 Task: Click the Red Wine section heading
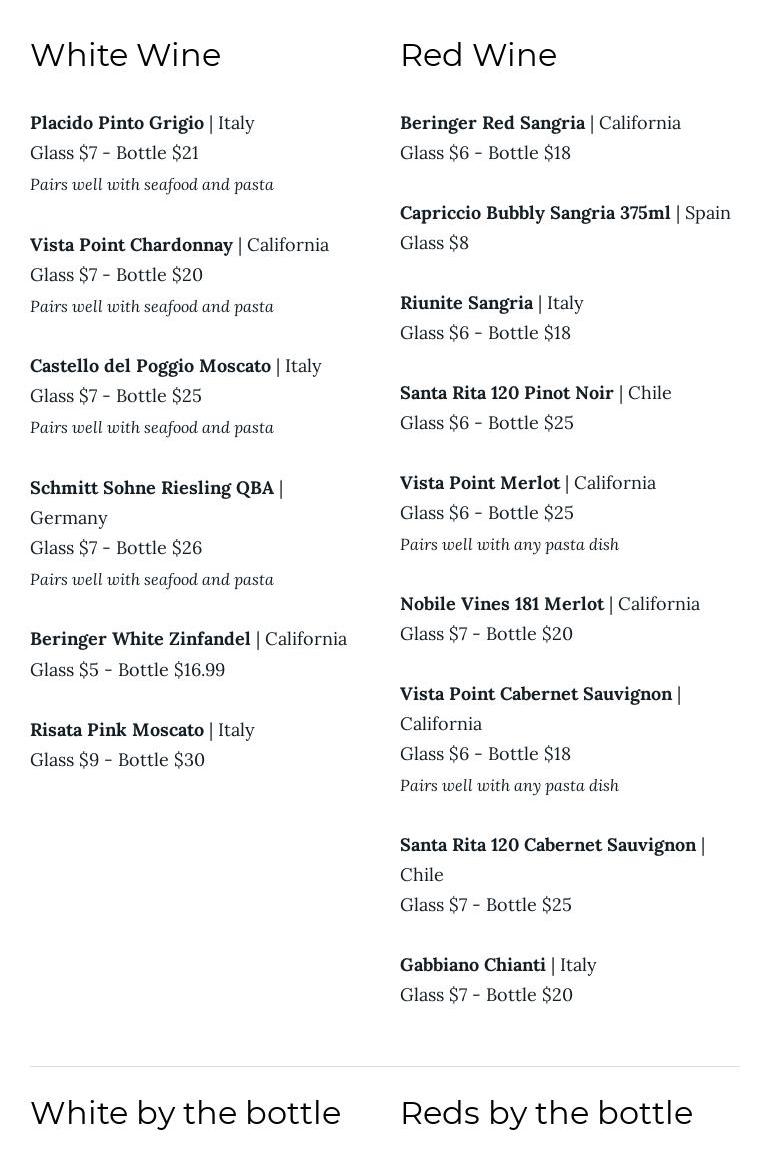click(x=478, y=55)
